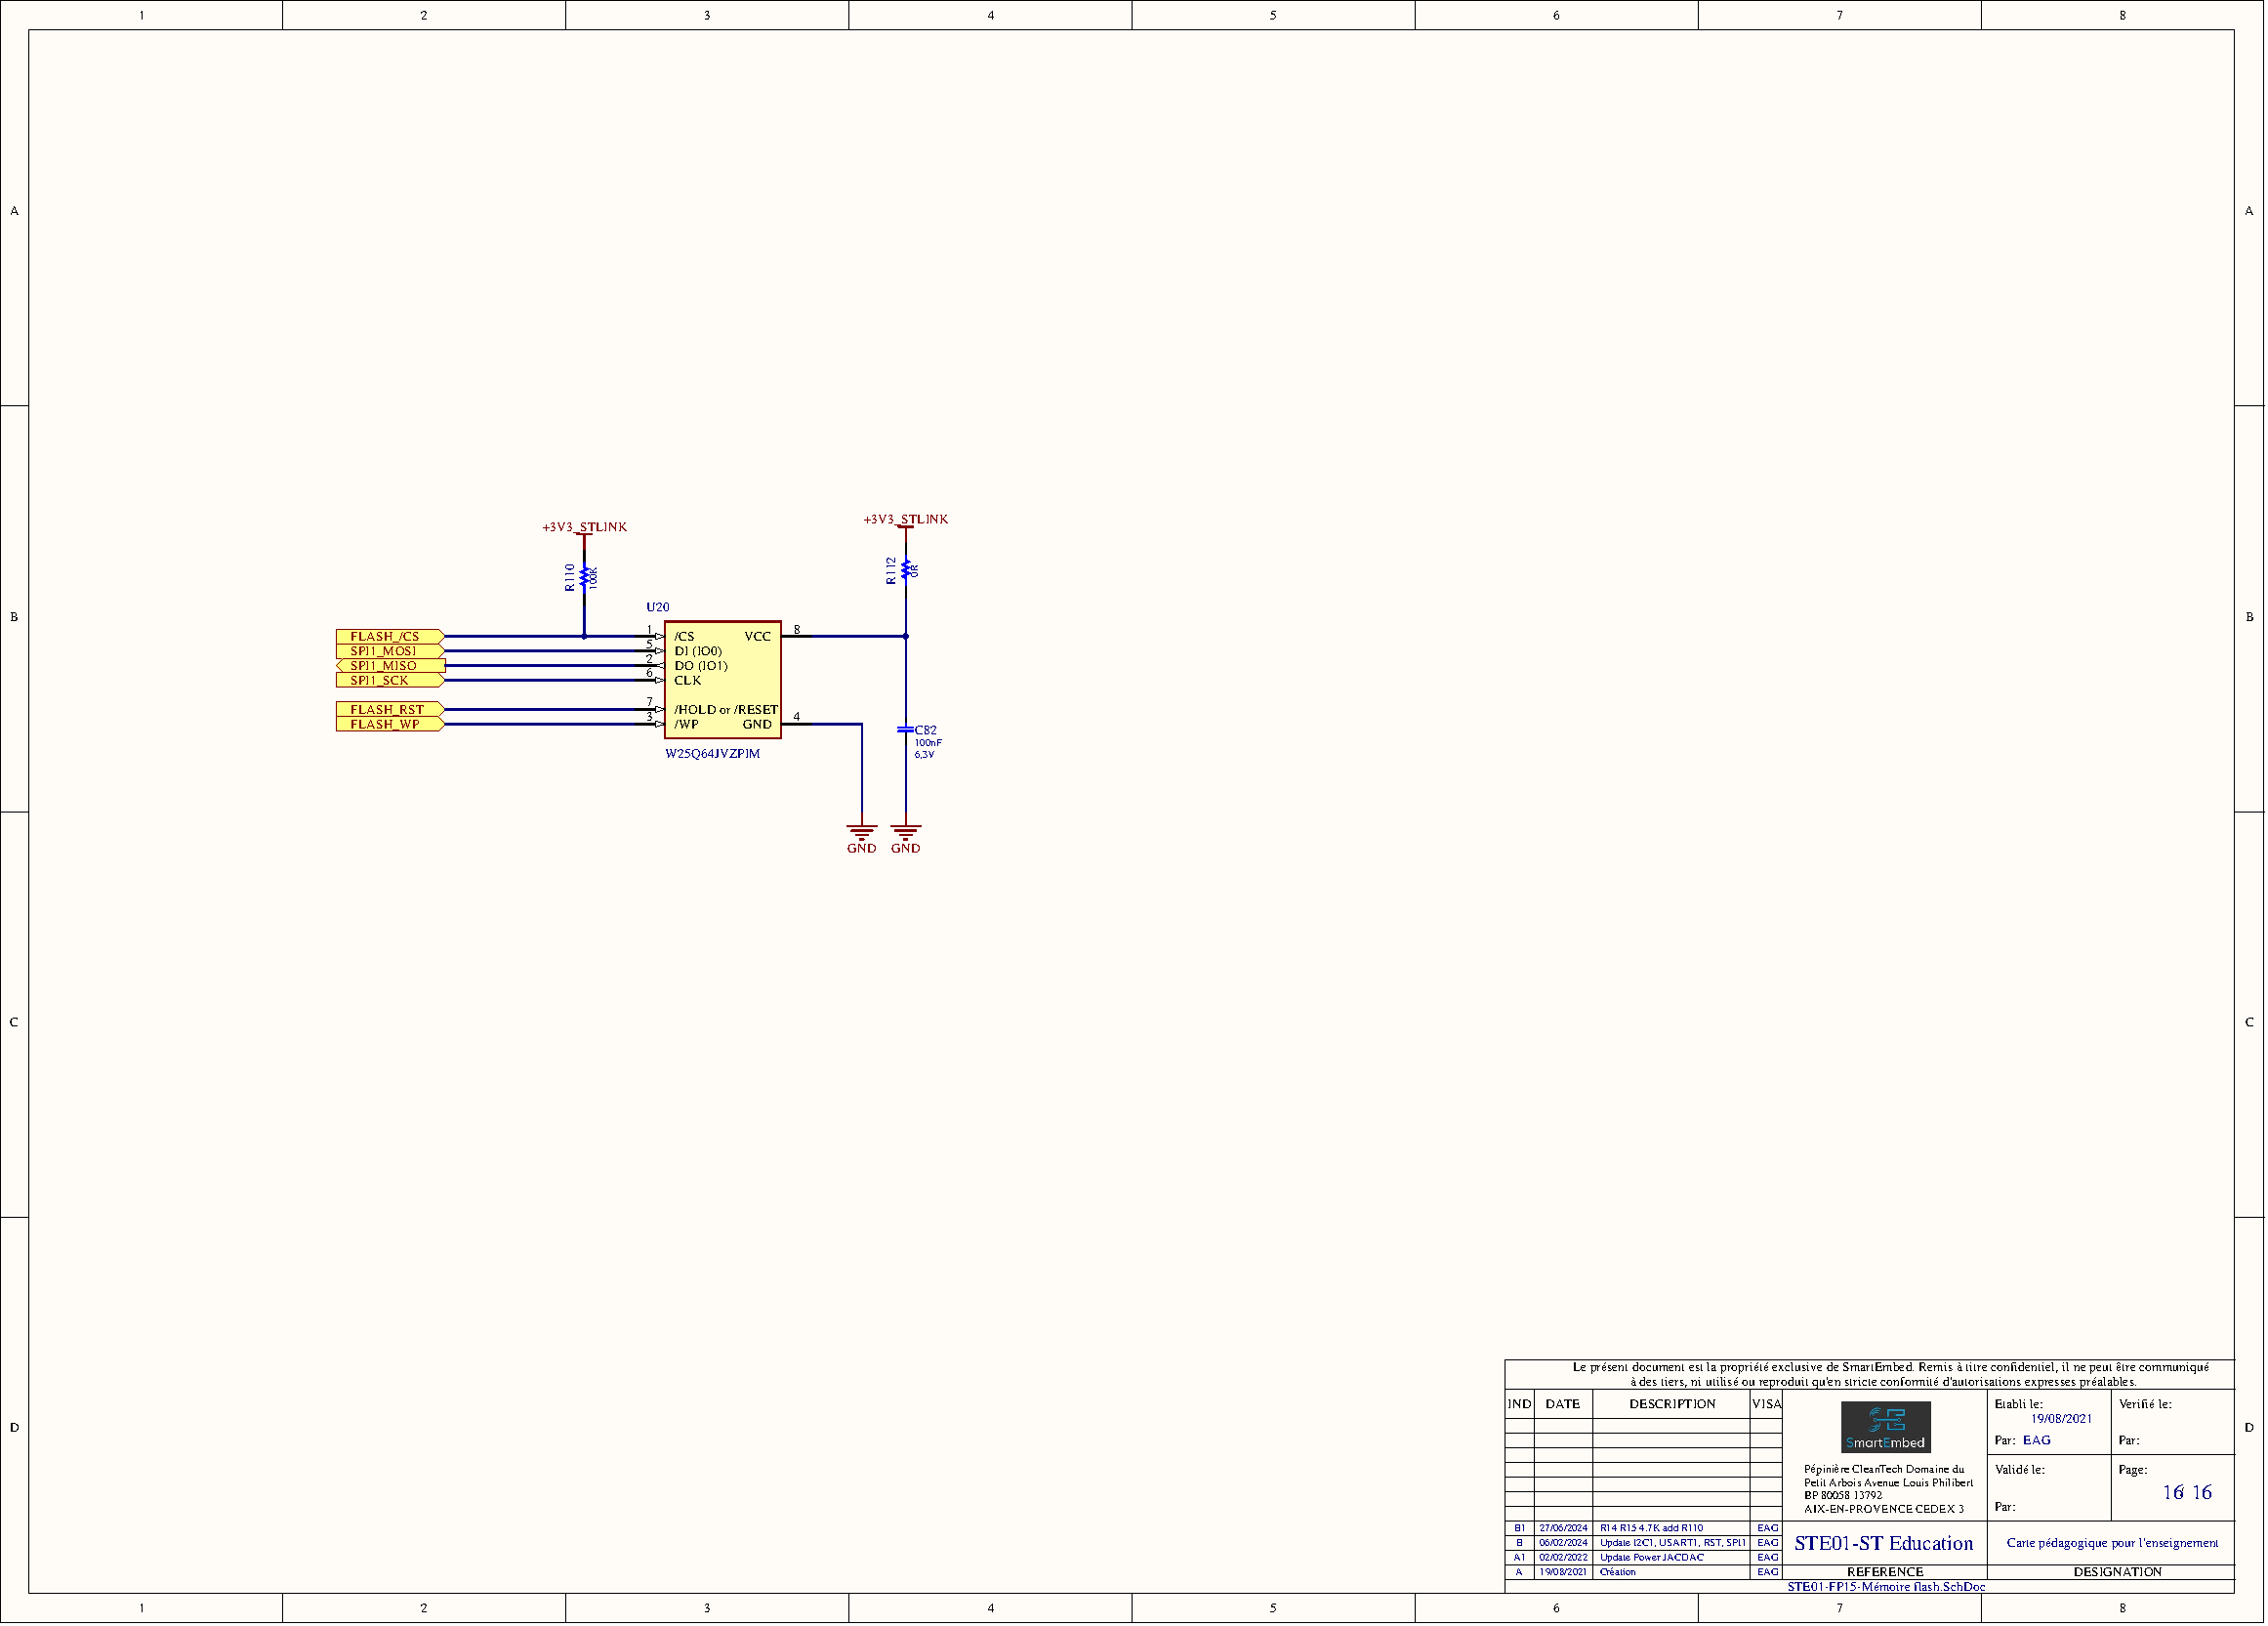This screenshot has width=2268, height=1626.
Task: Click the B1 revision row description
Action: pos(1651,1528)
